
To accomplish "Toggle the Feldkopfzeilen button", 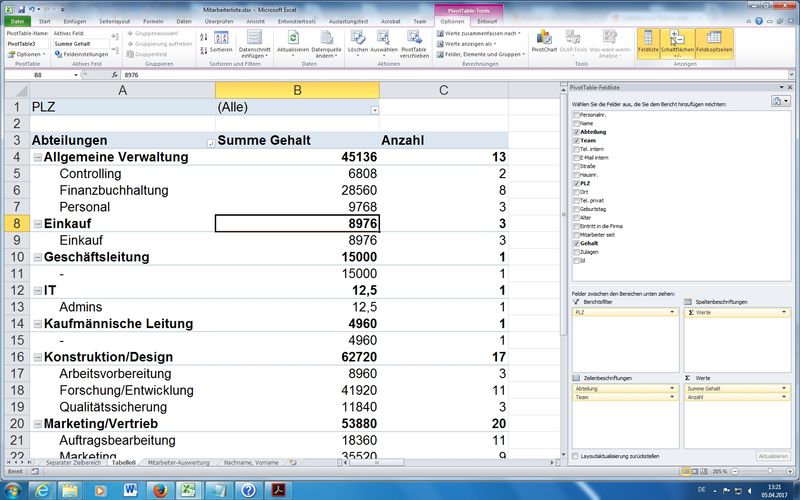I will (x=714, y=40).
